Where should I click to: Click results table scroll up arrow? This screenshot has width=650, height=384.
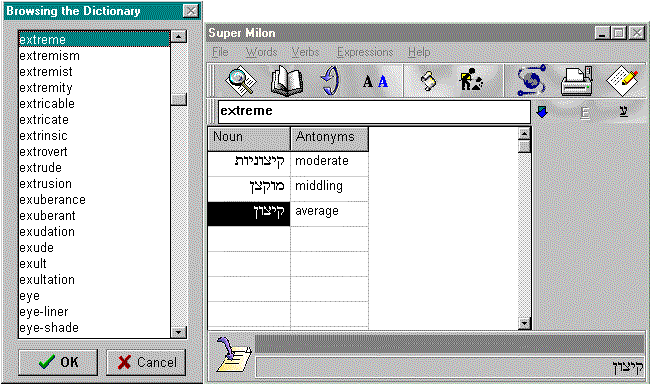tap(524, 134)
